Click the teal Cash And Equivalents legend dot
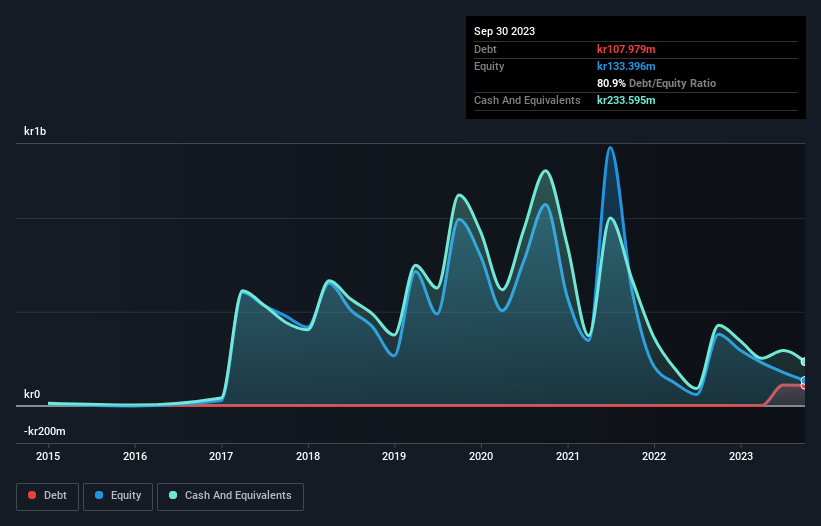 173,495
